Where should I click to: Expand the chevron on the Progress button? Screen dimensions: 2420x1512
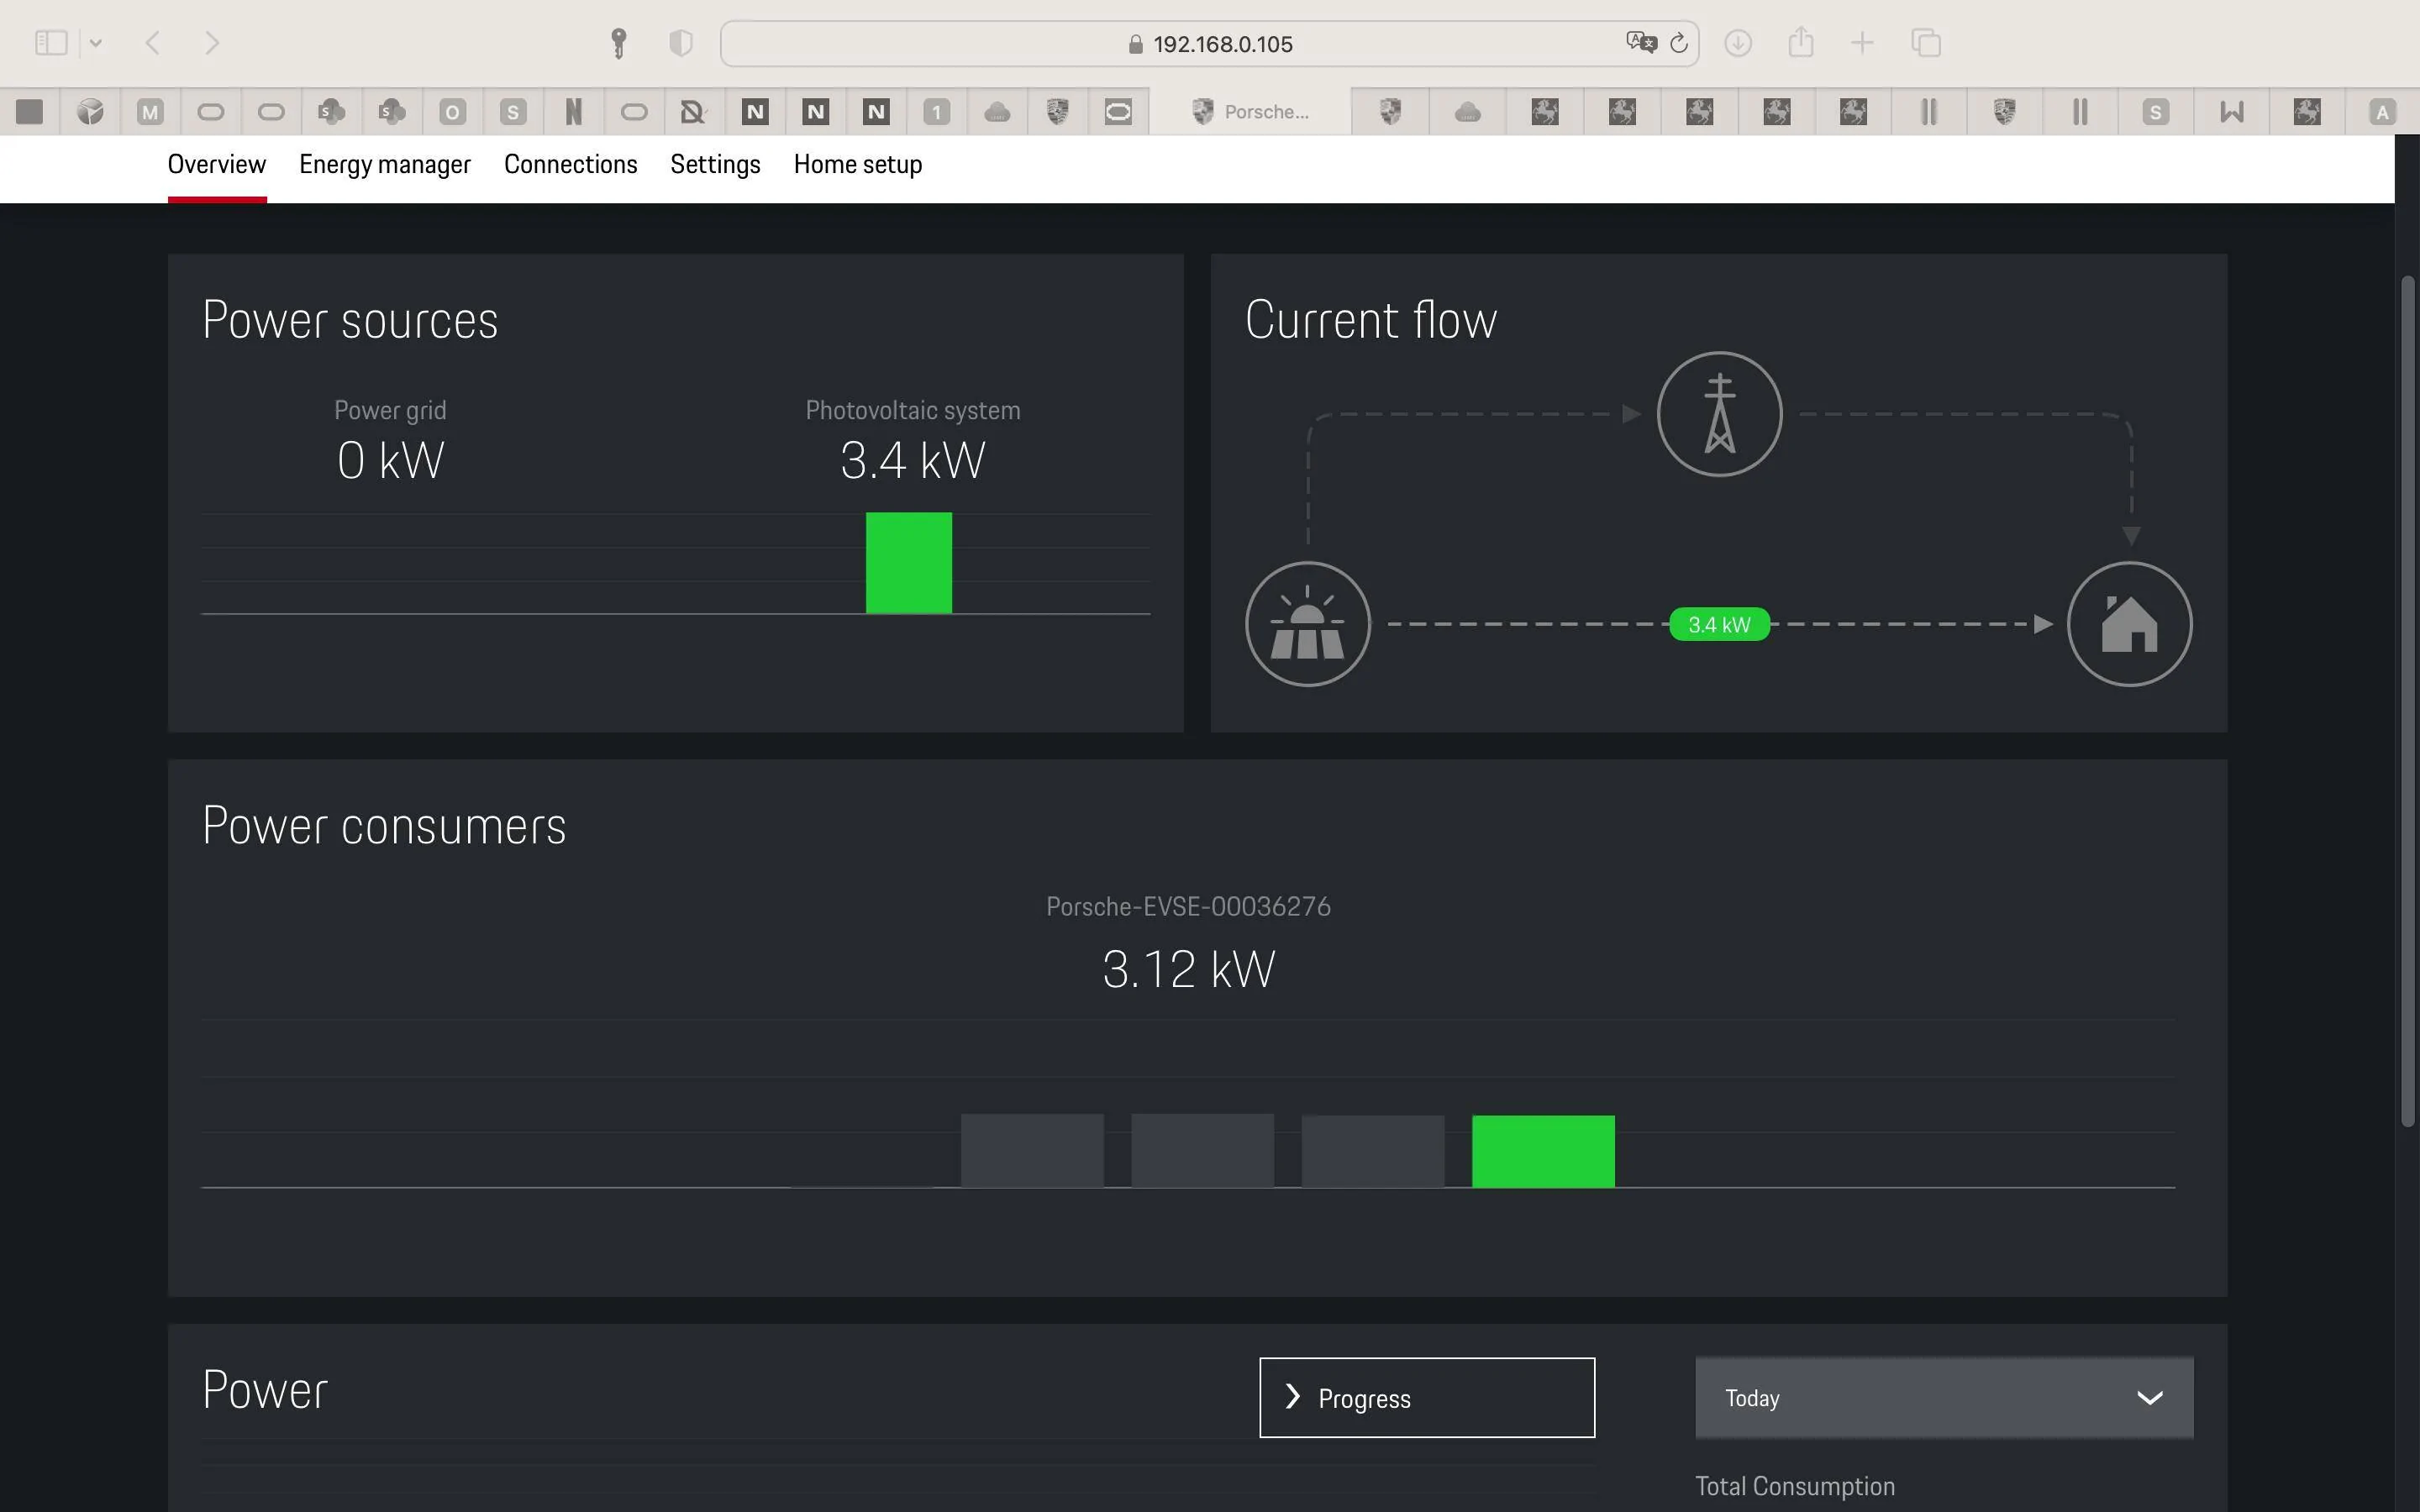(1292, 1396)
